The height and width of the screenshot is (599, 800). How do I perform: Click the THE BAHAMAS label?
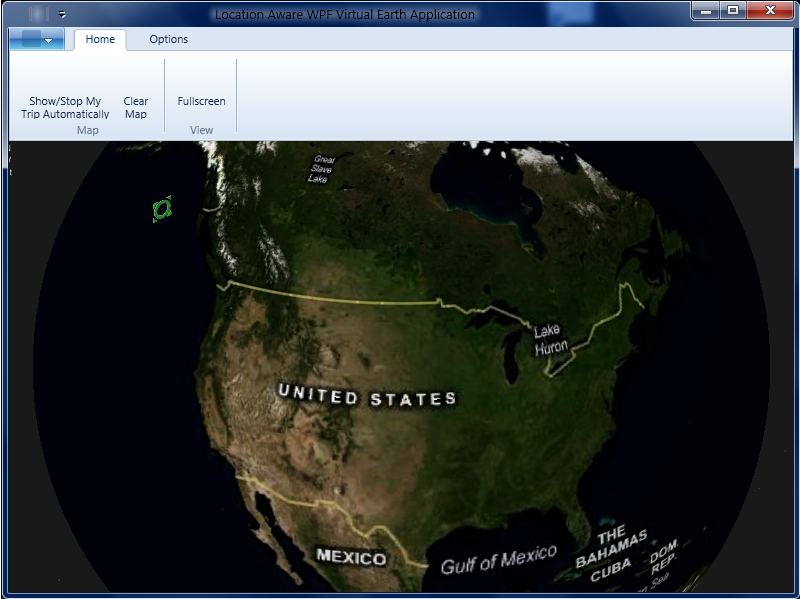pyautogui.click(x=611, y=546)
